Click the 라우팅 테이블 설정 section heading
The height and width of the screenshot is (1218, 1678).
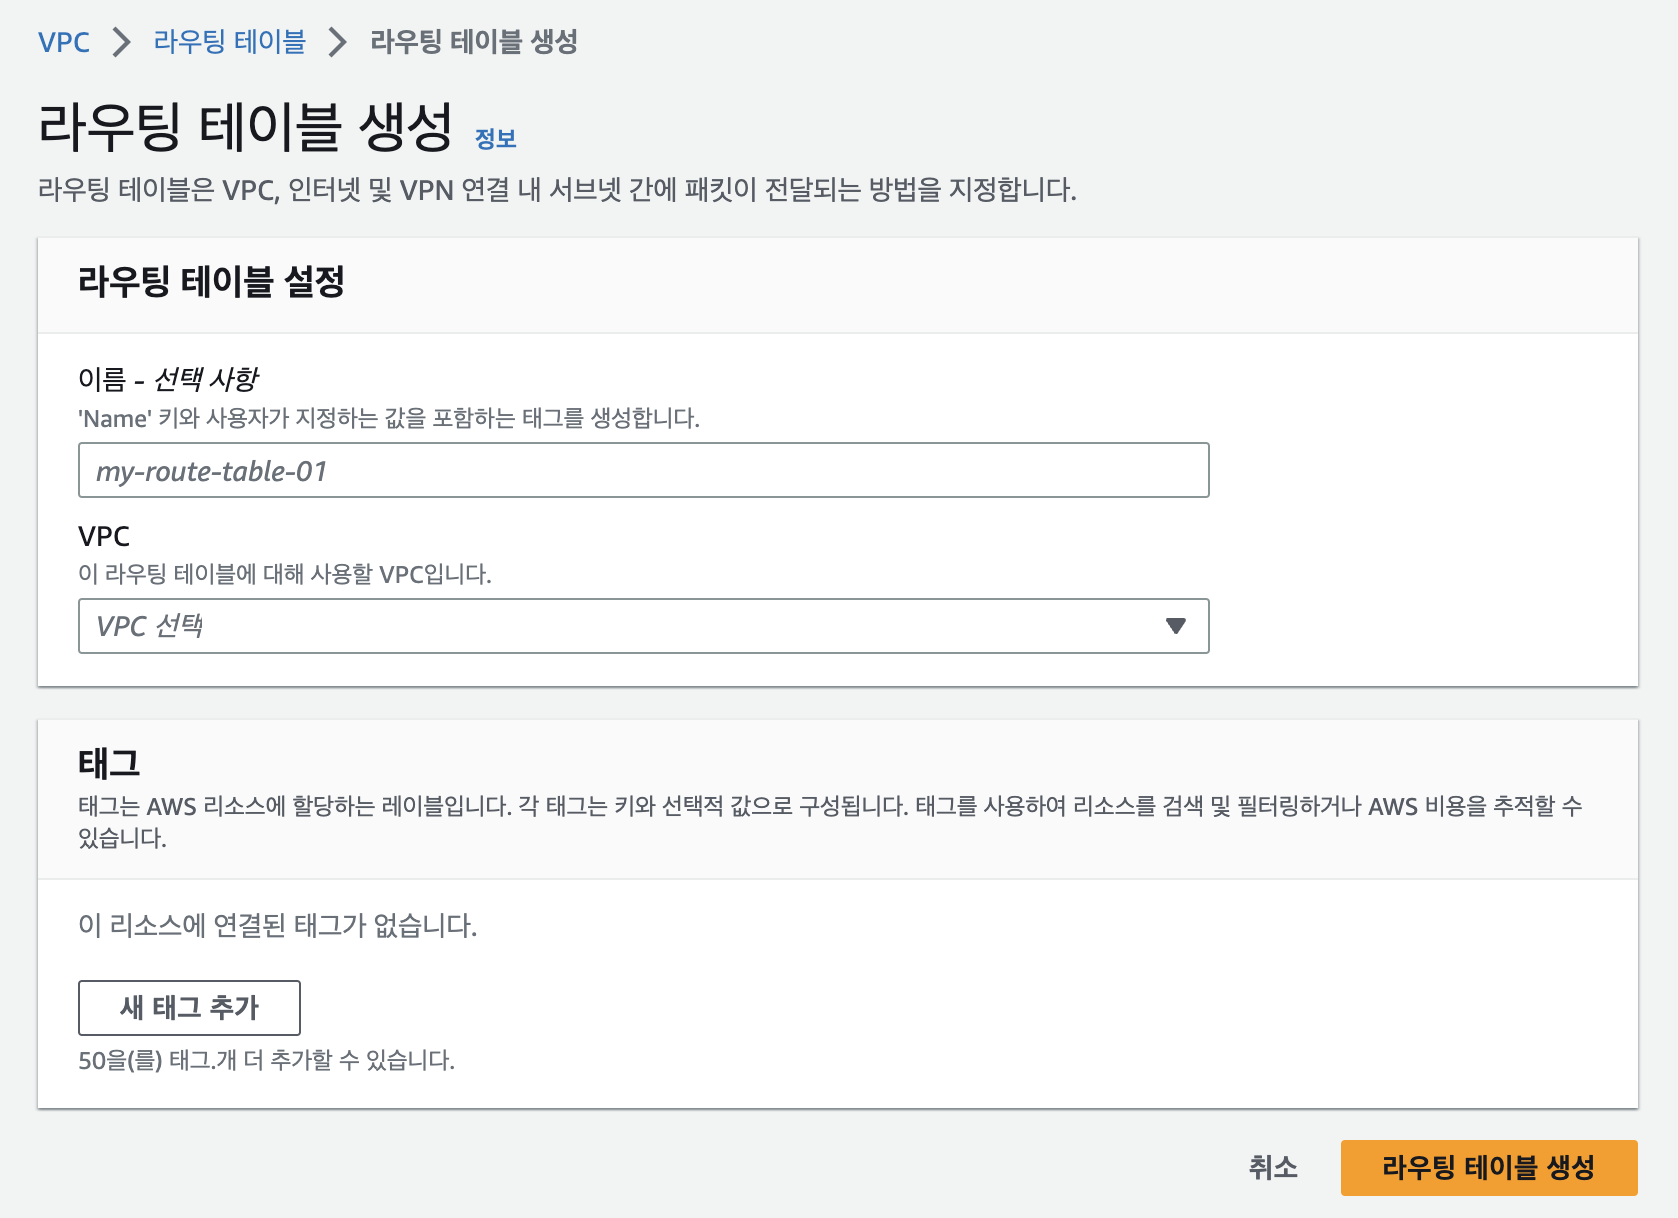211,281
